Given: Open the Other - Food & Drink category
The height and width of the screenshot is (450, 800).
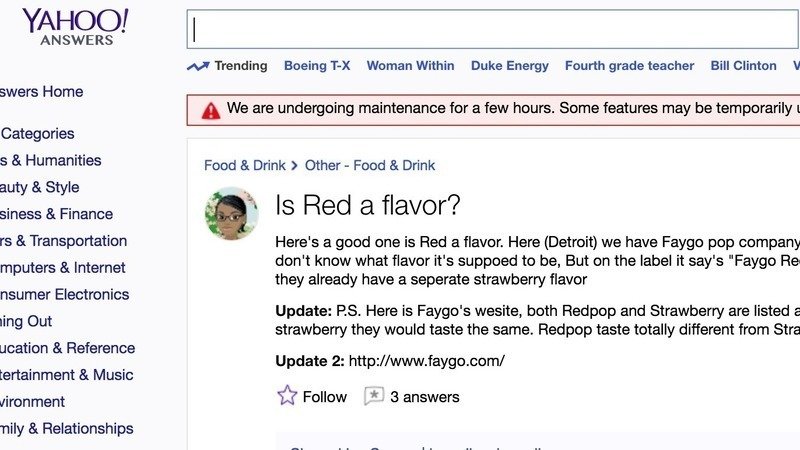Looking at the screenshot, I should [370, 165].
